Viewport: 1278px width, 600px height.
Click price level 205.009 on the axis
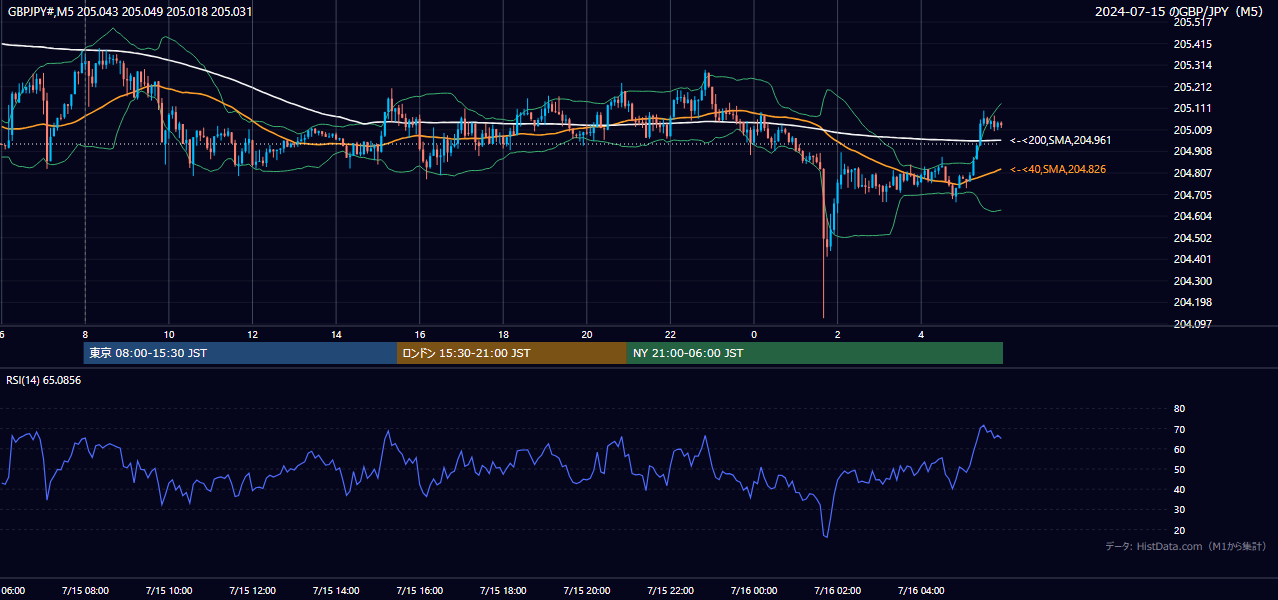[1192, 130]
